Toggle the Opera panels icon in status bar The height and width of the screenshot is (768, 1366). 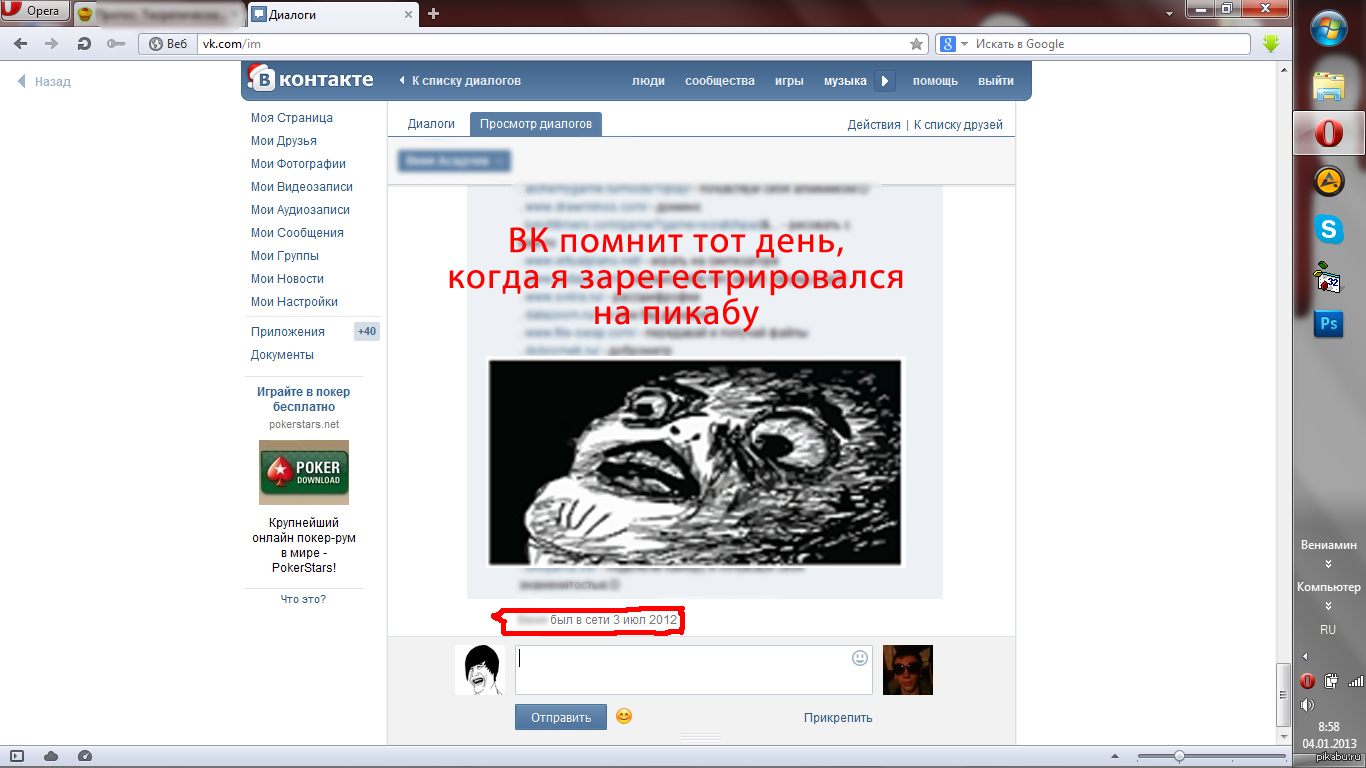tap(17, 756)
